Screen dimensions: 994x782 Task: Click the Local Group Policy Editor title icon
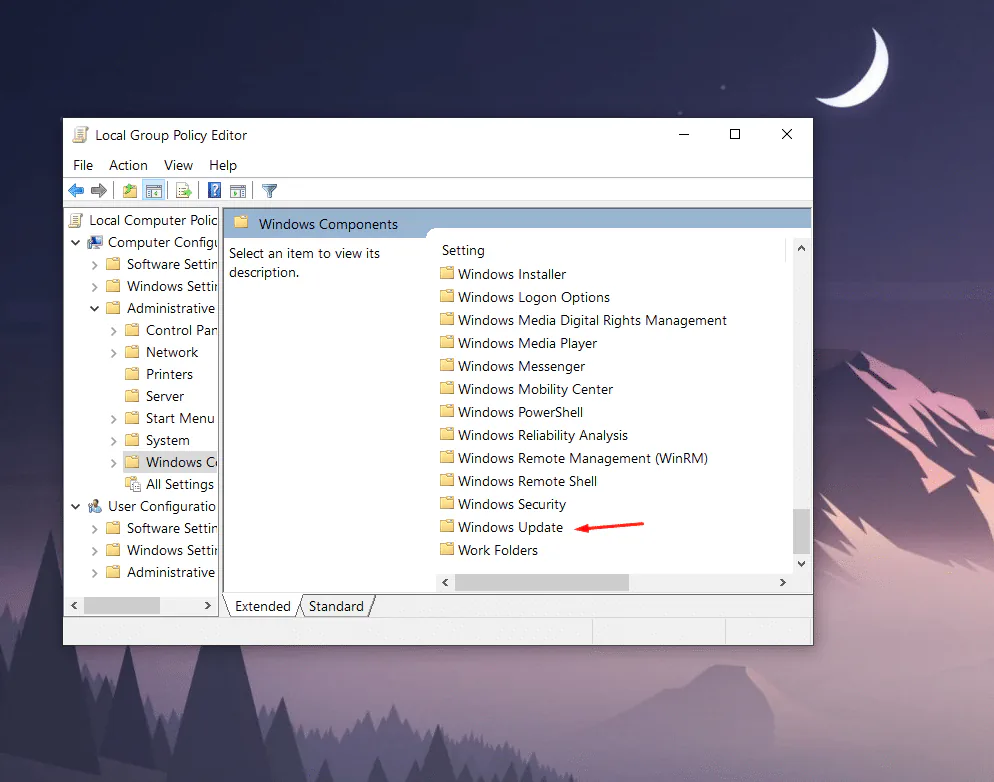click(x=81, y=135)
